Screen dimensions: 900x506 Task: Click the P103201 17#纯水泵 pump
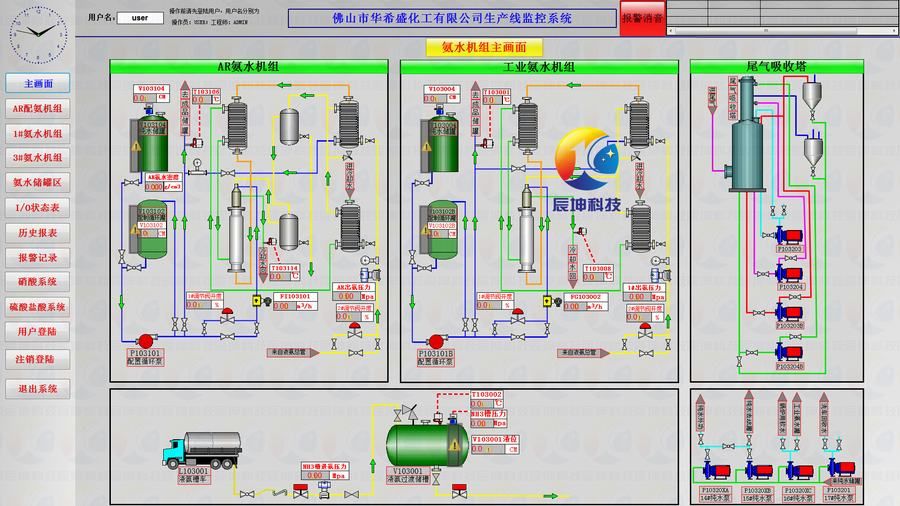point(840,469)
